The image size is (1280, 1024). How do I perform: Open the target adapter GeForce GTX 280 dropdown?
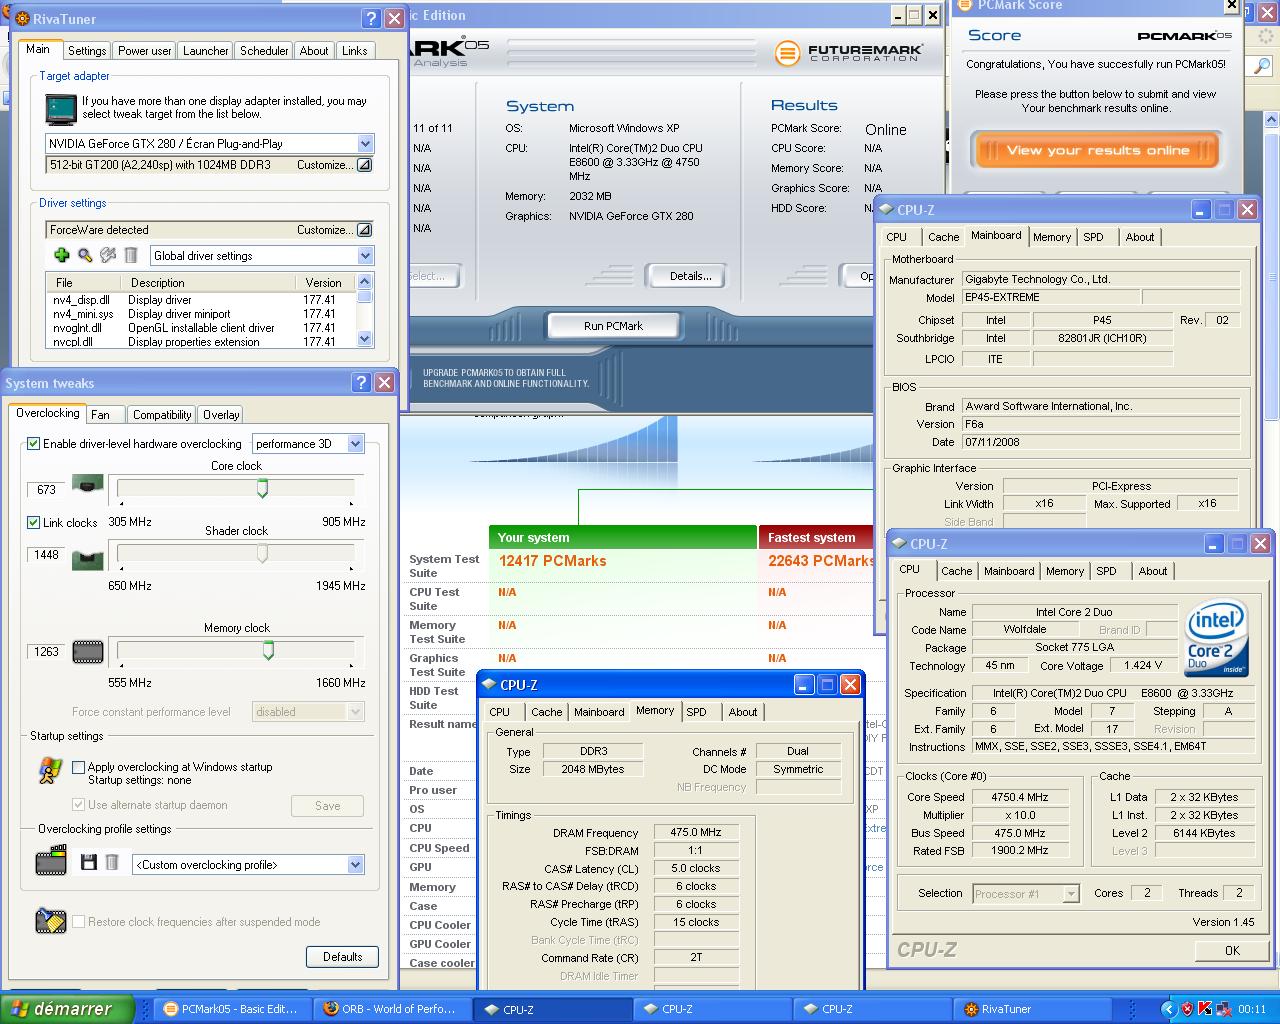365,144
